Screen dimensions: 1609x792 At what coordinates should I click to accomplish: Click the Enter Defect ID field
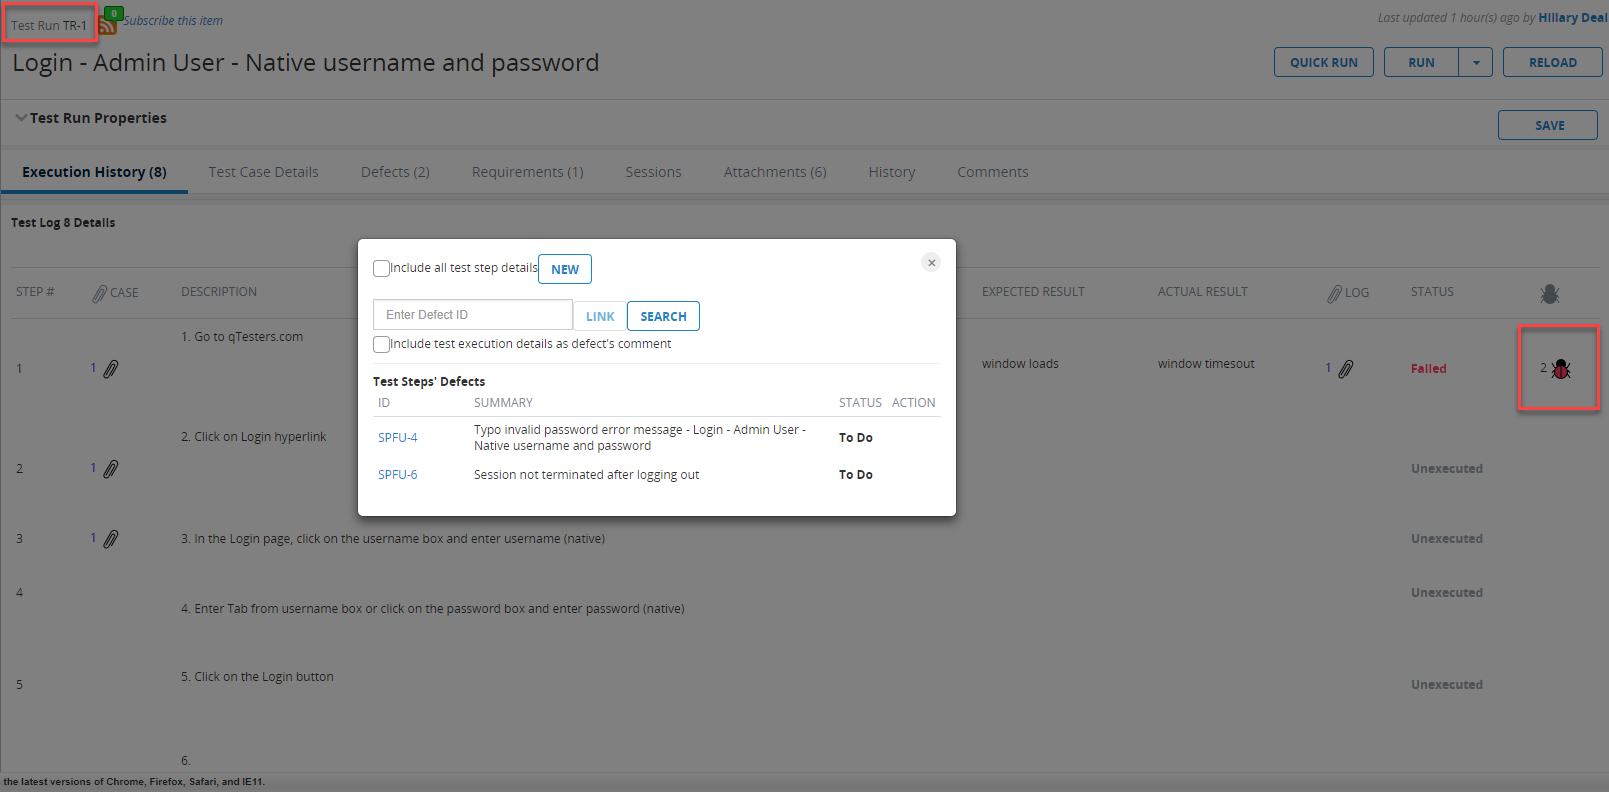point(472,315)
